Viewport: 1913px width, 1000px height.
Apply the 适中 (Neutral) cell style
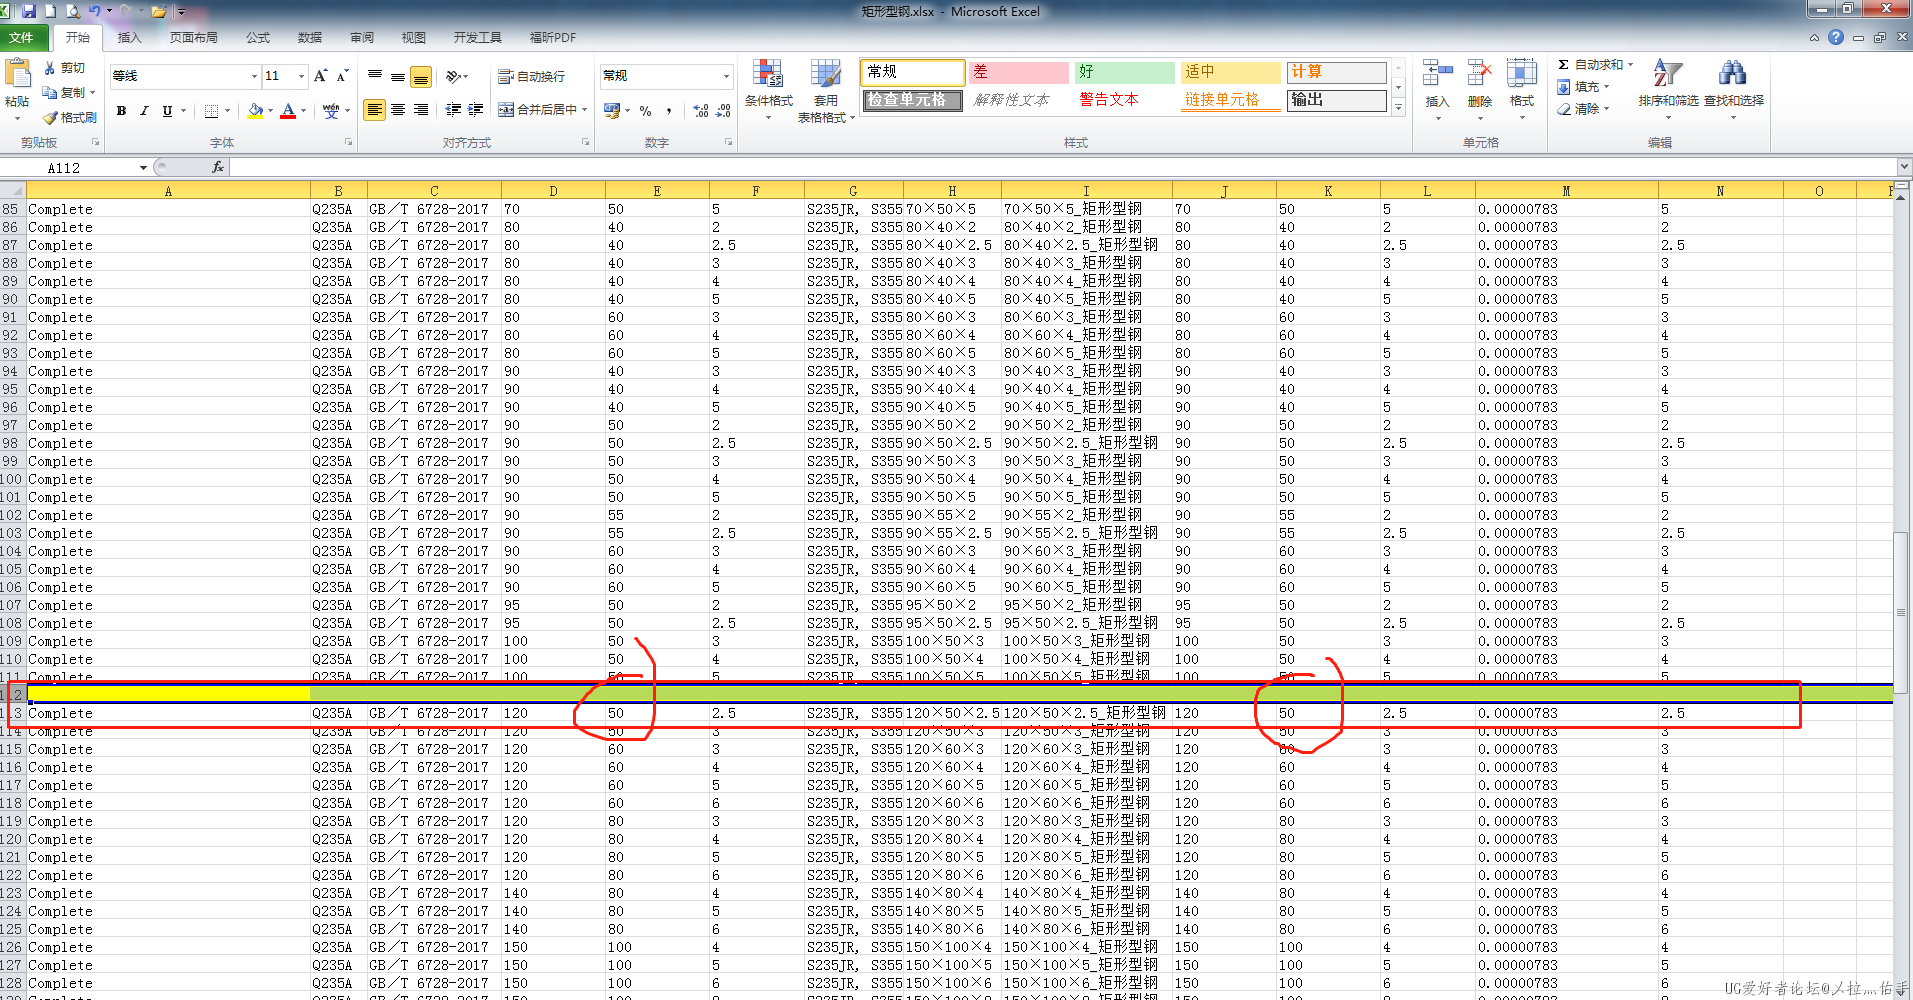point(1231,72)
